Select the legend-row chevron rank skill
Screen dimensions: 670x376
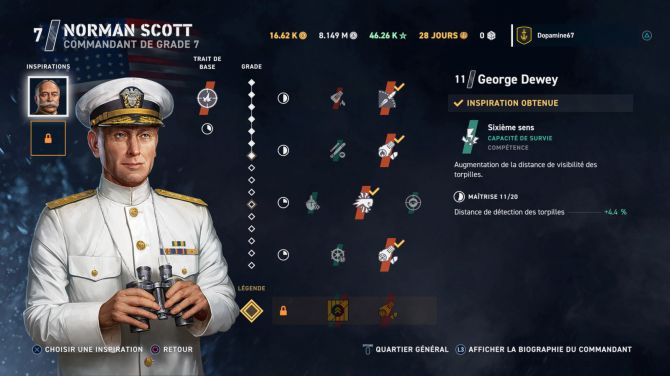(338, 311)
